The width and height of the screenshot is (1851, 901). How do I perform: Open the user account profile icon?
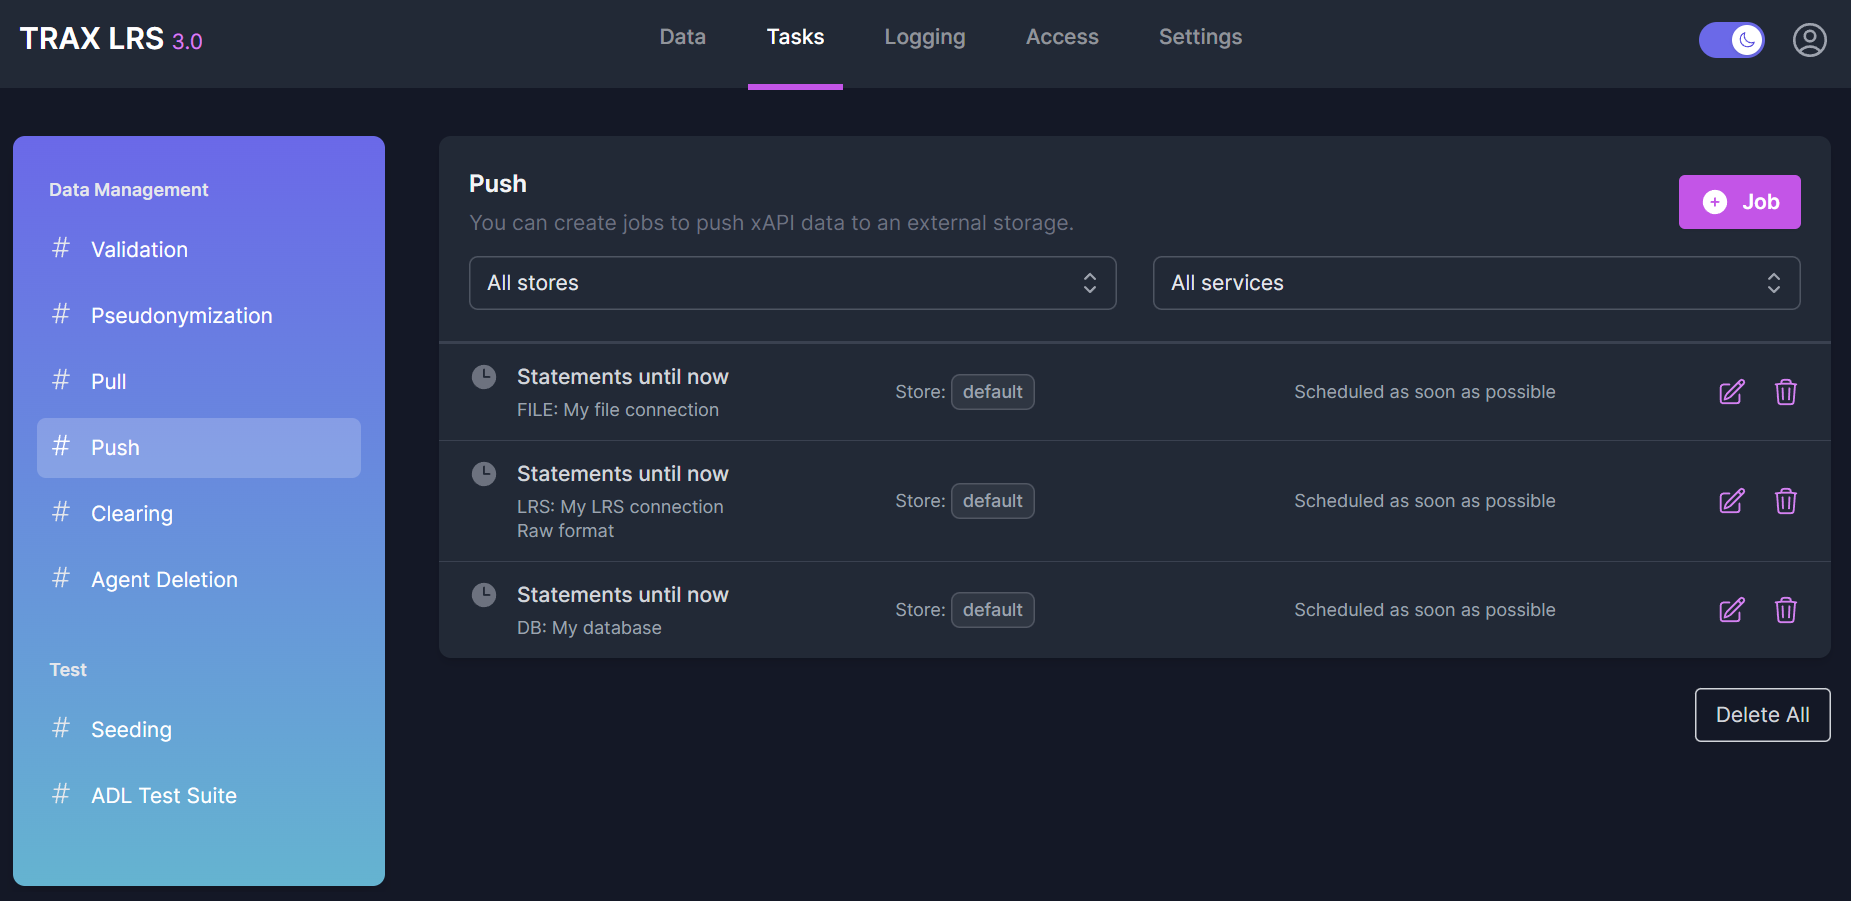[1809, 40]
